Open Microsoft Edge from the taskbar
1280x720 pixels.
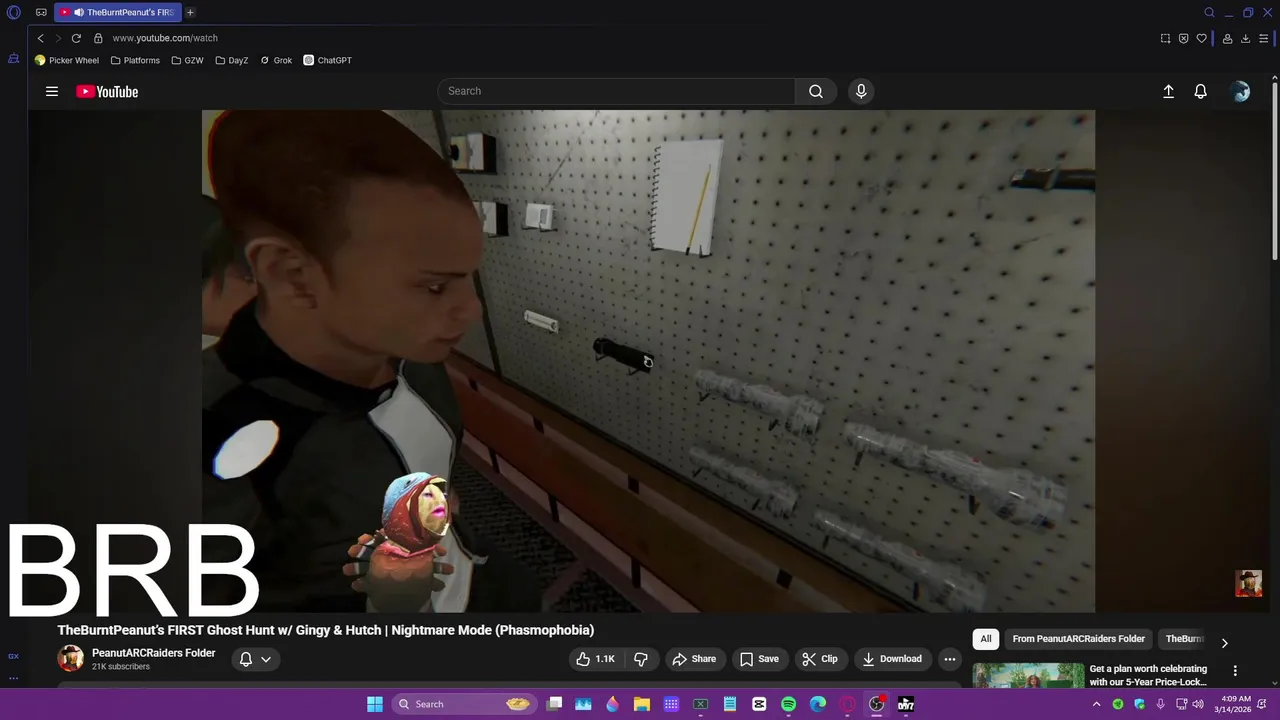point(818,704)
